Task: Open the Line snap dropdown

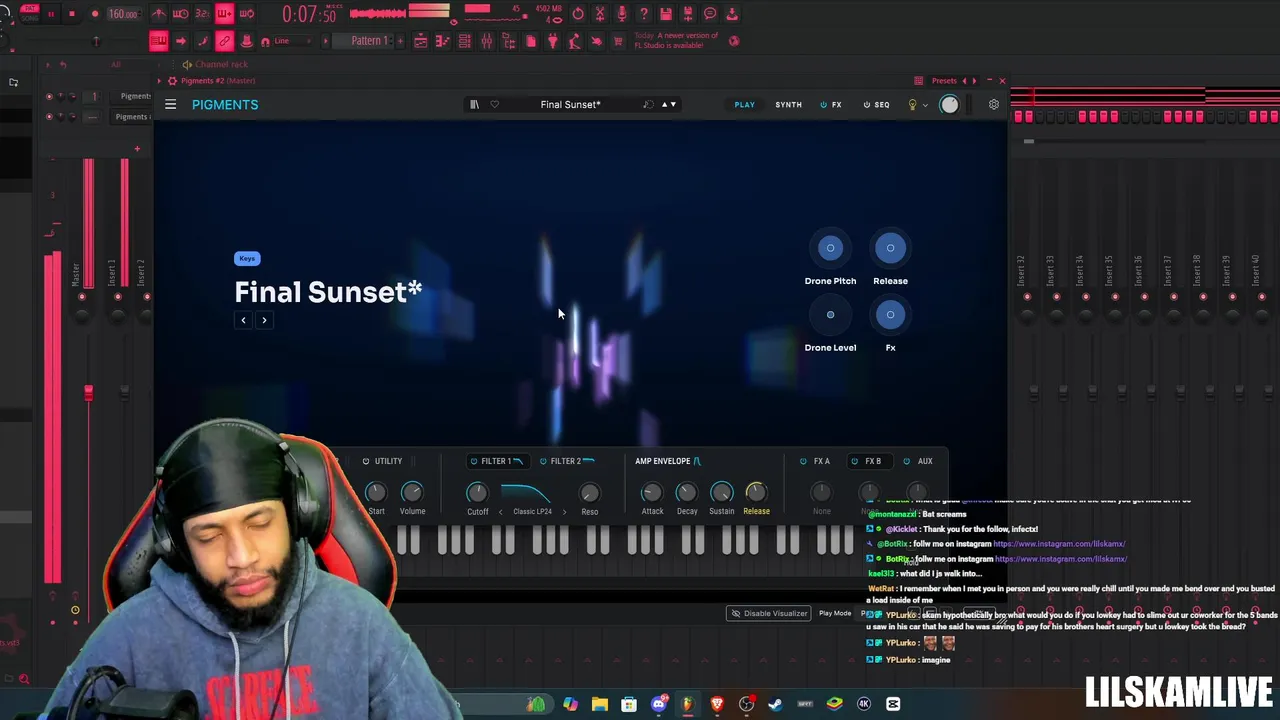Action: pos(291,41)
